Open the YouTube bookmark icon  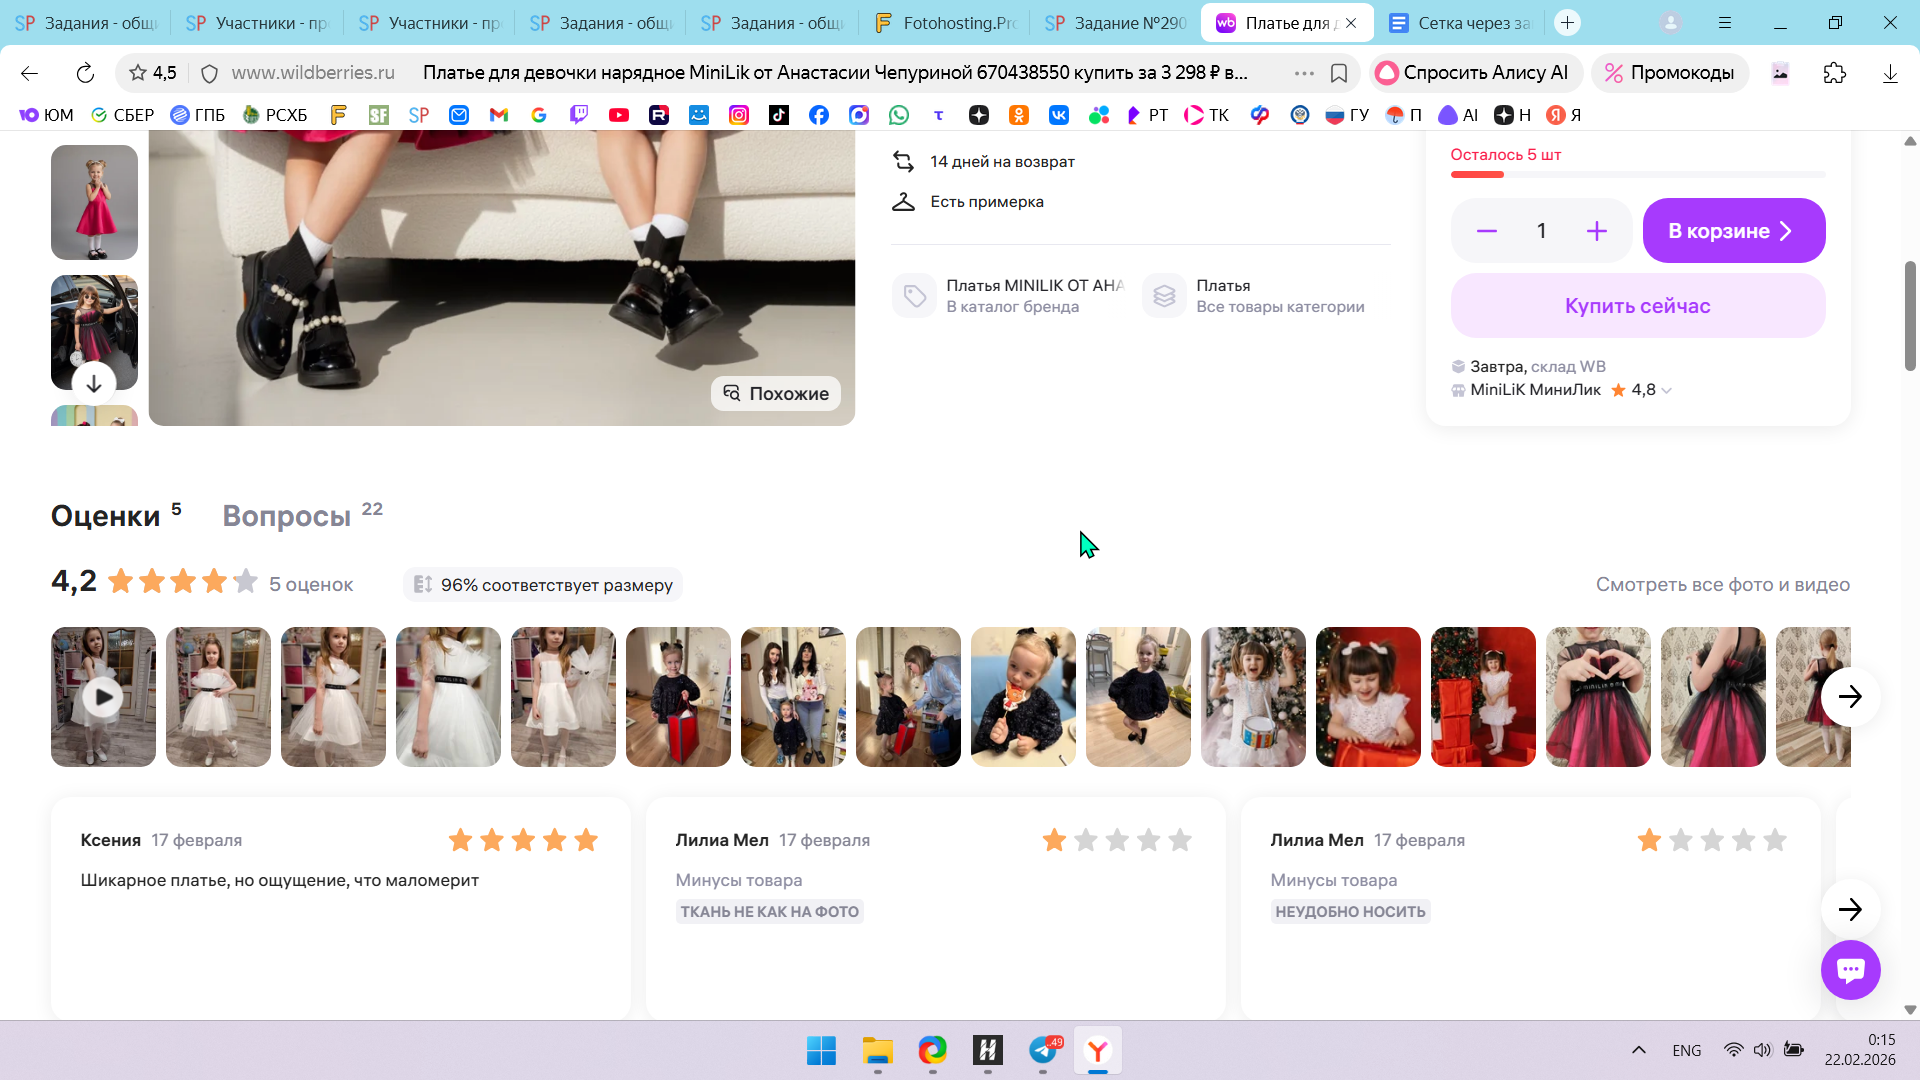point(619,115)
